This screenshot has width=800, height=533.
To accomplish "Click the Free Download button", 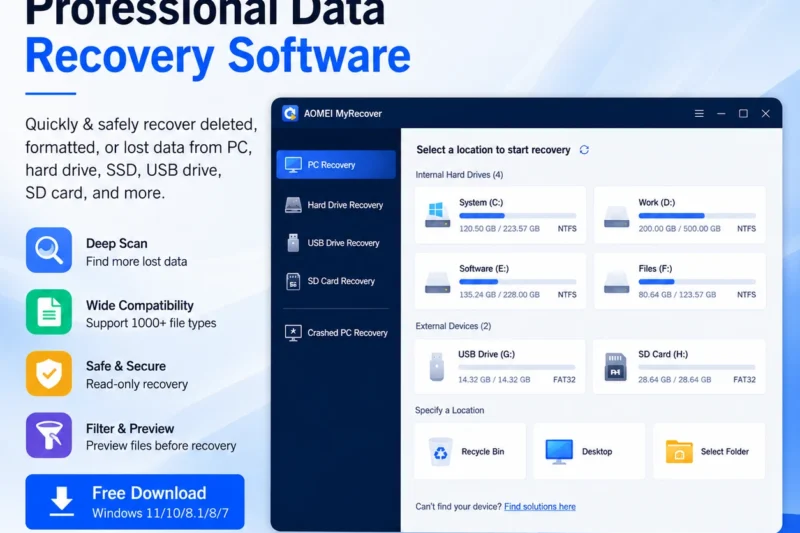I will coord(135,502).
